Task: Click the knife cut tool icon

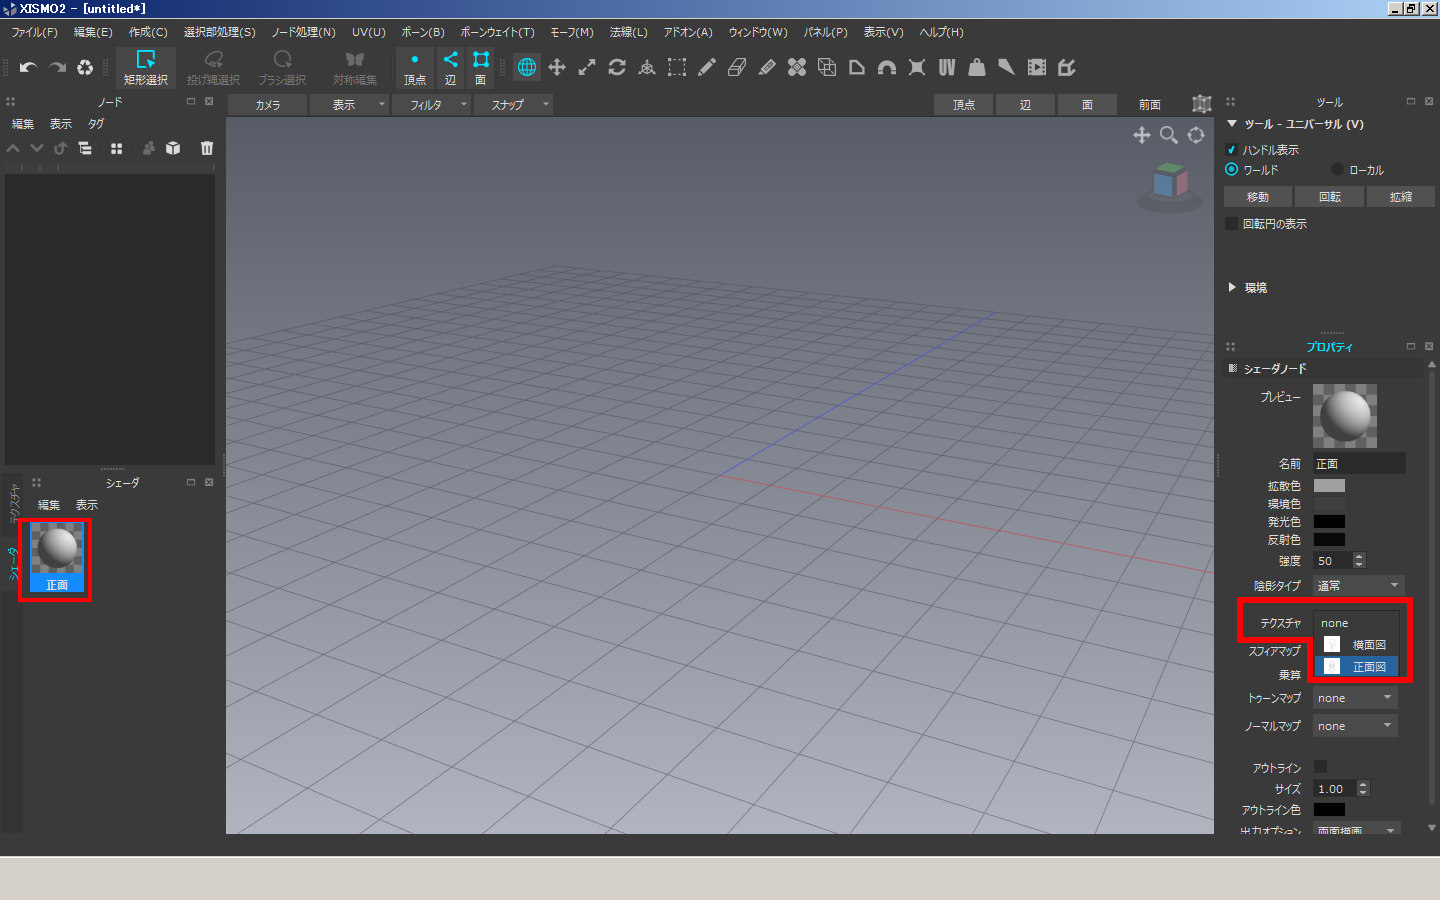Action: (x=1007, y=67)
